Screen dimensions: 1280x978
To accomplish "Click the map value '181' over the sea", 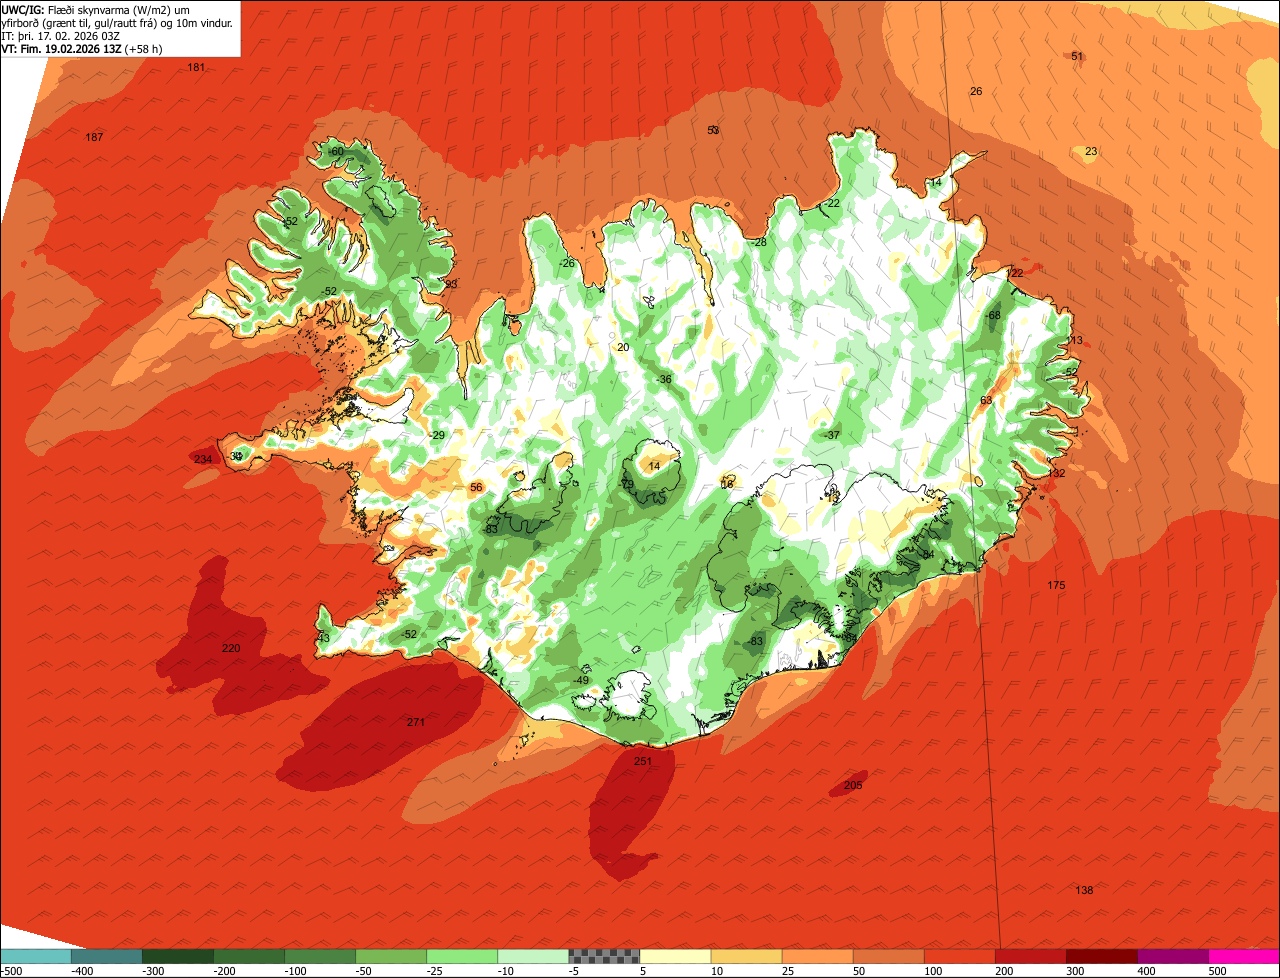I will 196,67.
